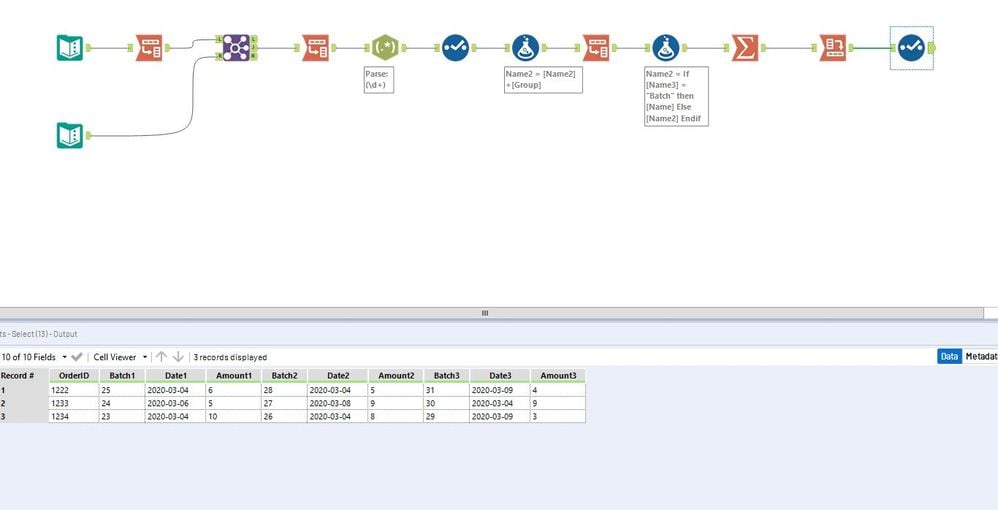The height and width of the screenshot is (510, 998).
Task: Select OrderID cell 1222
Action: 74,390
